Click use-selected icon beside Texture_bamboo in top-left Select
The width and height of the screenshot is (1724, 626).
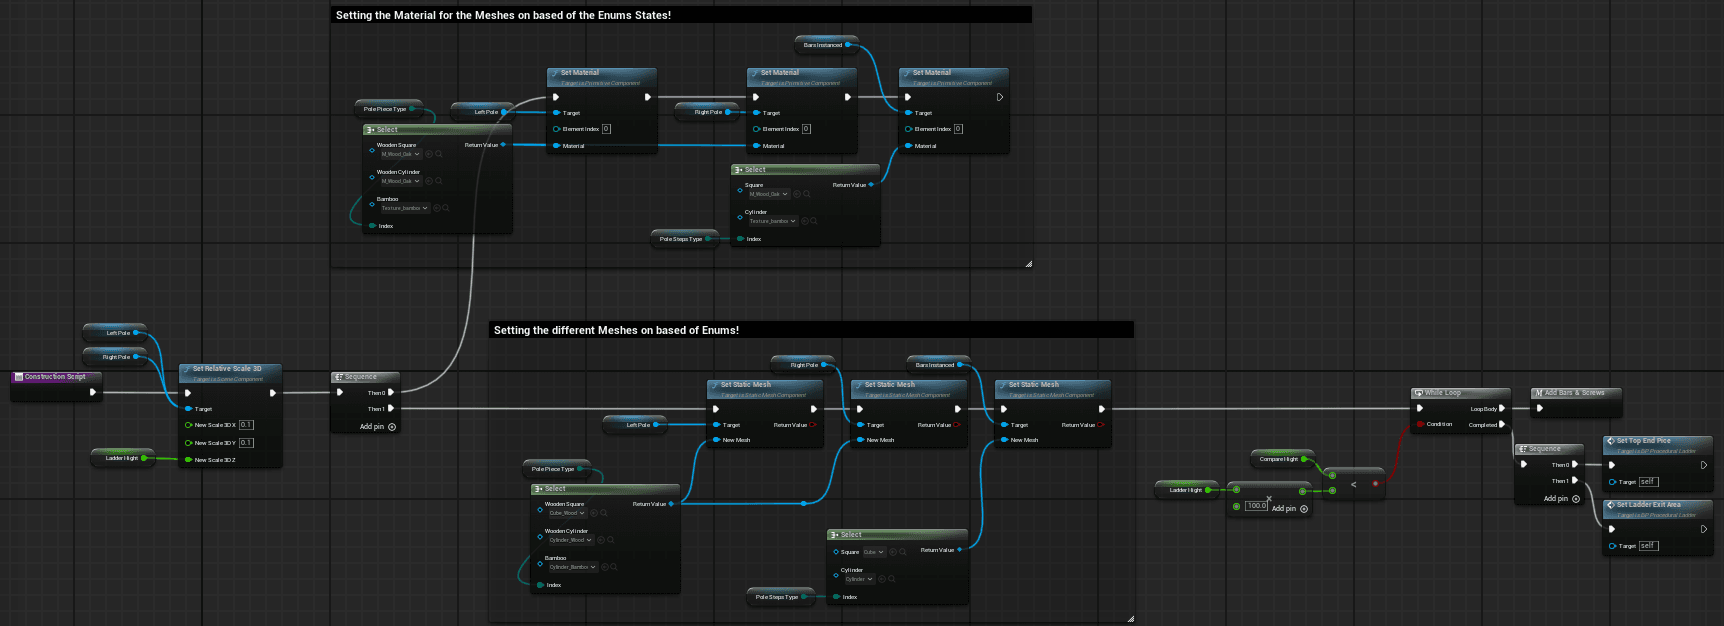pyautogui.click(x=436, y=208)
